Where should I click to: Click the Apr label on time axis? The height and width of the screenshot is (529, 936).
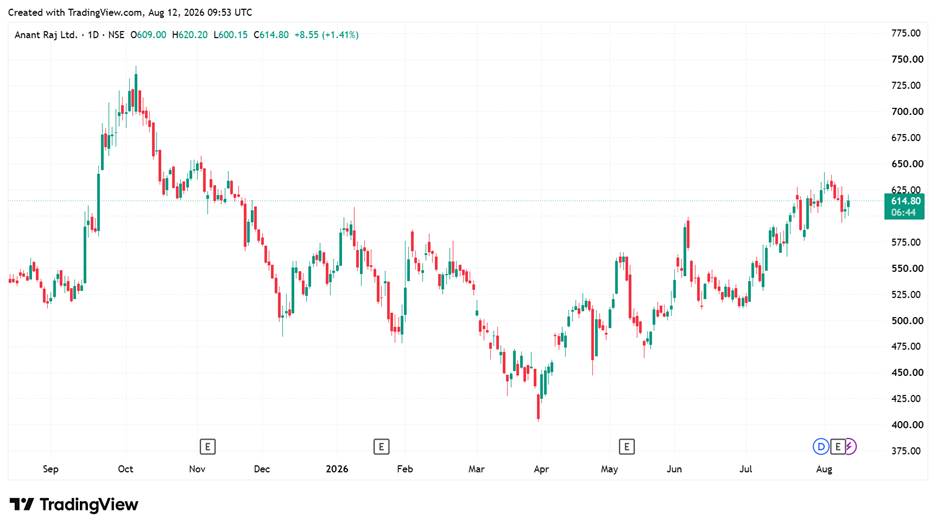point(541,469)
